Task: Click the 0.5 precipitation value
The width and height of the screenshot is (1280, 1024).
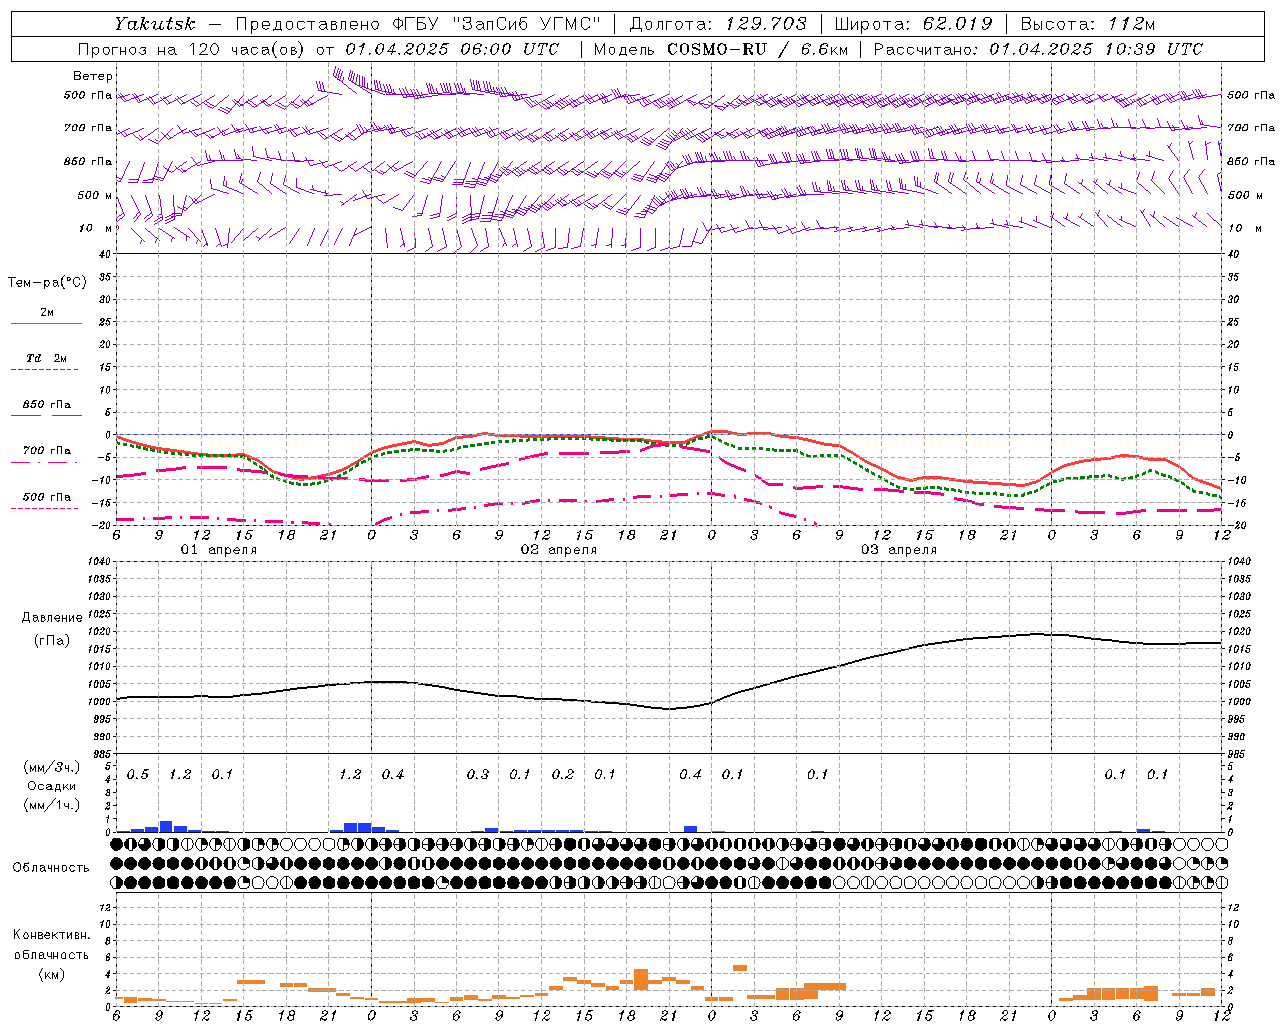Action: tap(138, 775)
